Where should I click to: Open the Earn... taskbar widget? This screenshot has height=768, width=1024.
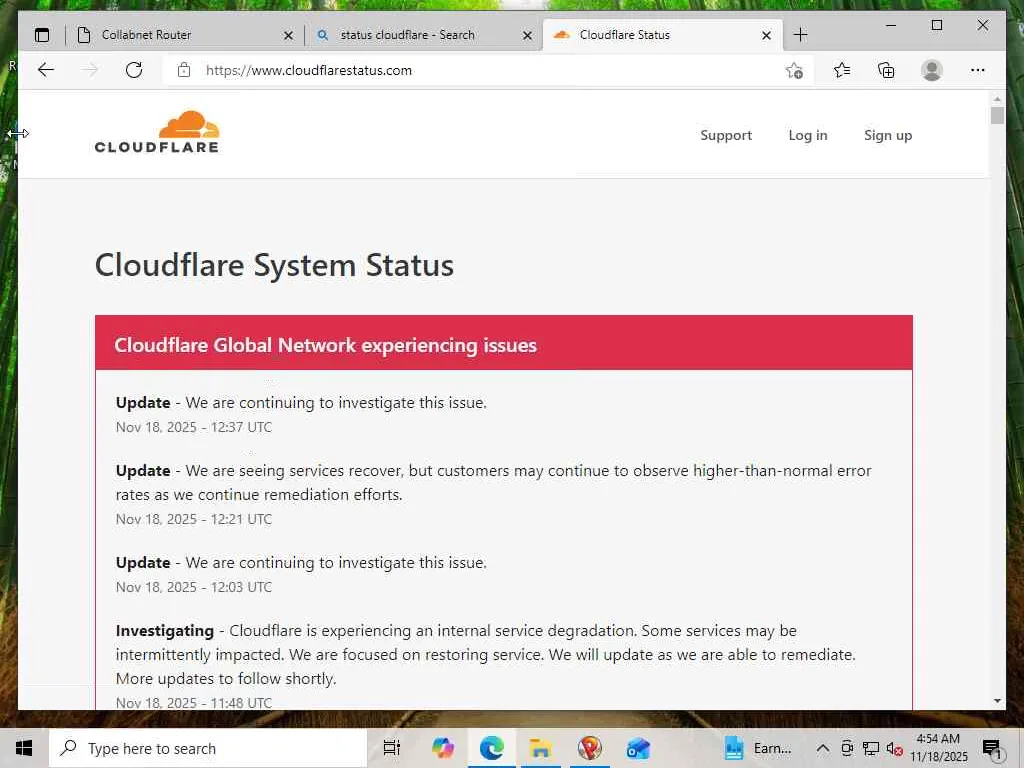758,748
